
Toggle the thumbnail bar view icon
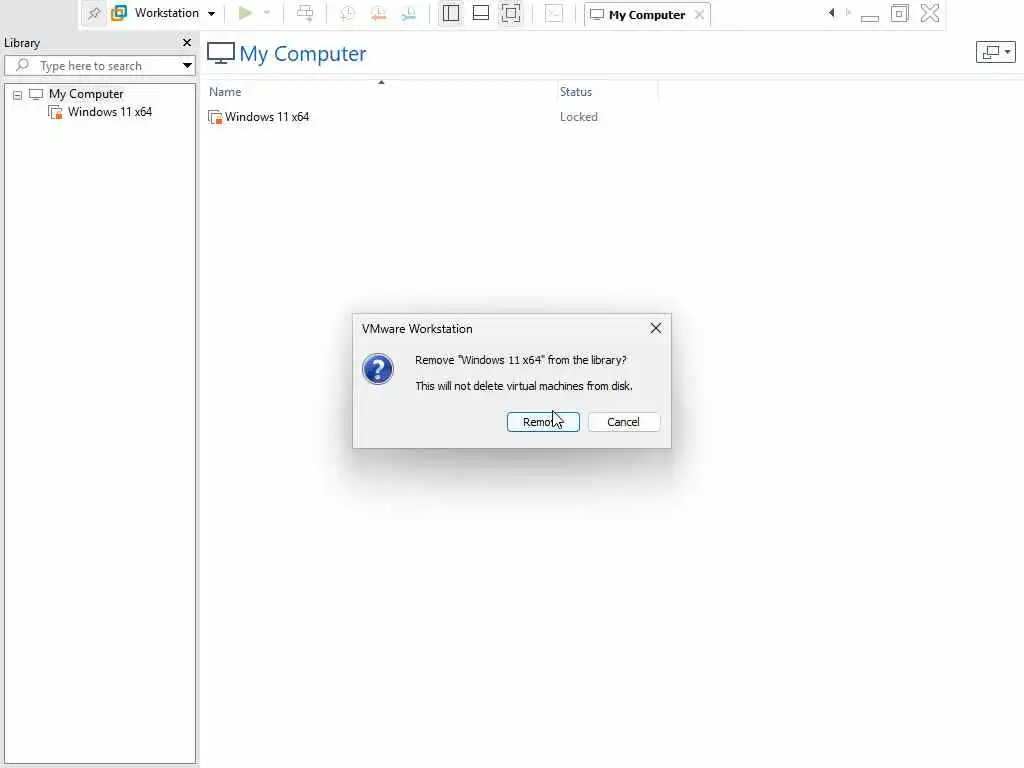pyautogui.click(x=481, y=13)
